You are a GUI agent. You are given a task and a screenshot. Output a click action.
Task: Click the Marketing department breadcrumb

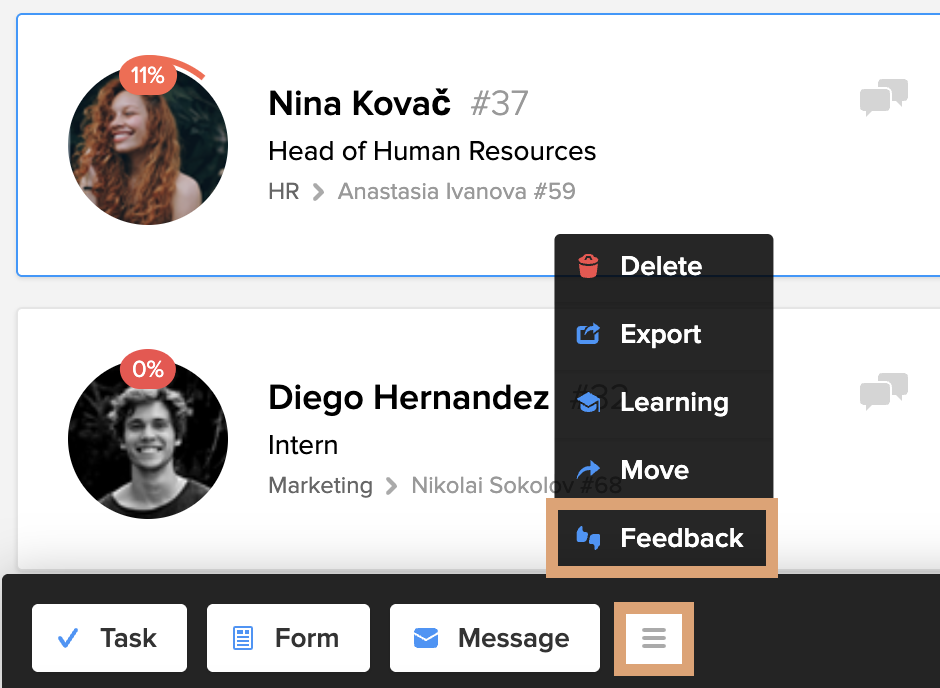click(x=320, y=486)
